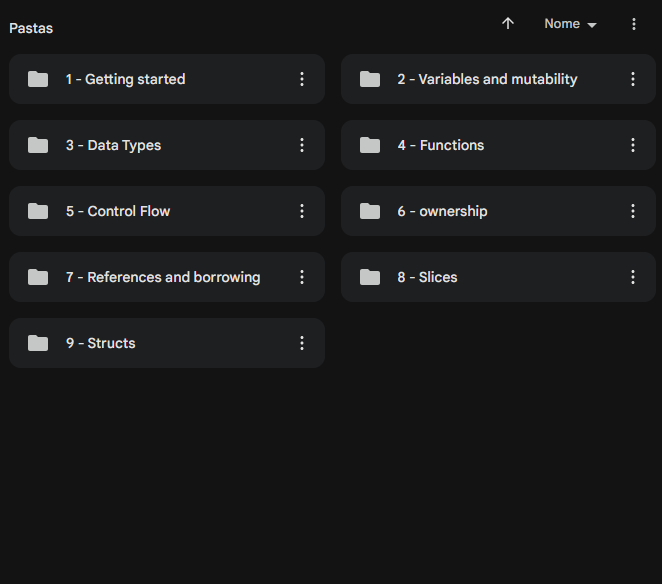
Task: Click folder icon of 8 - Slices
Action: [370, 277]
